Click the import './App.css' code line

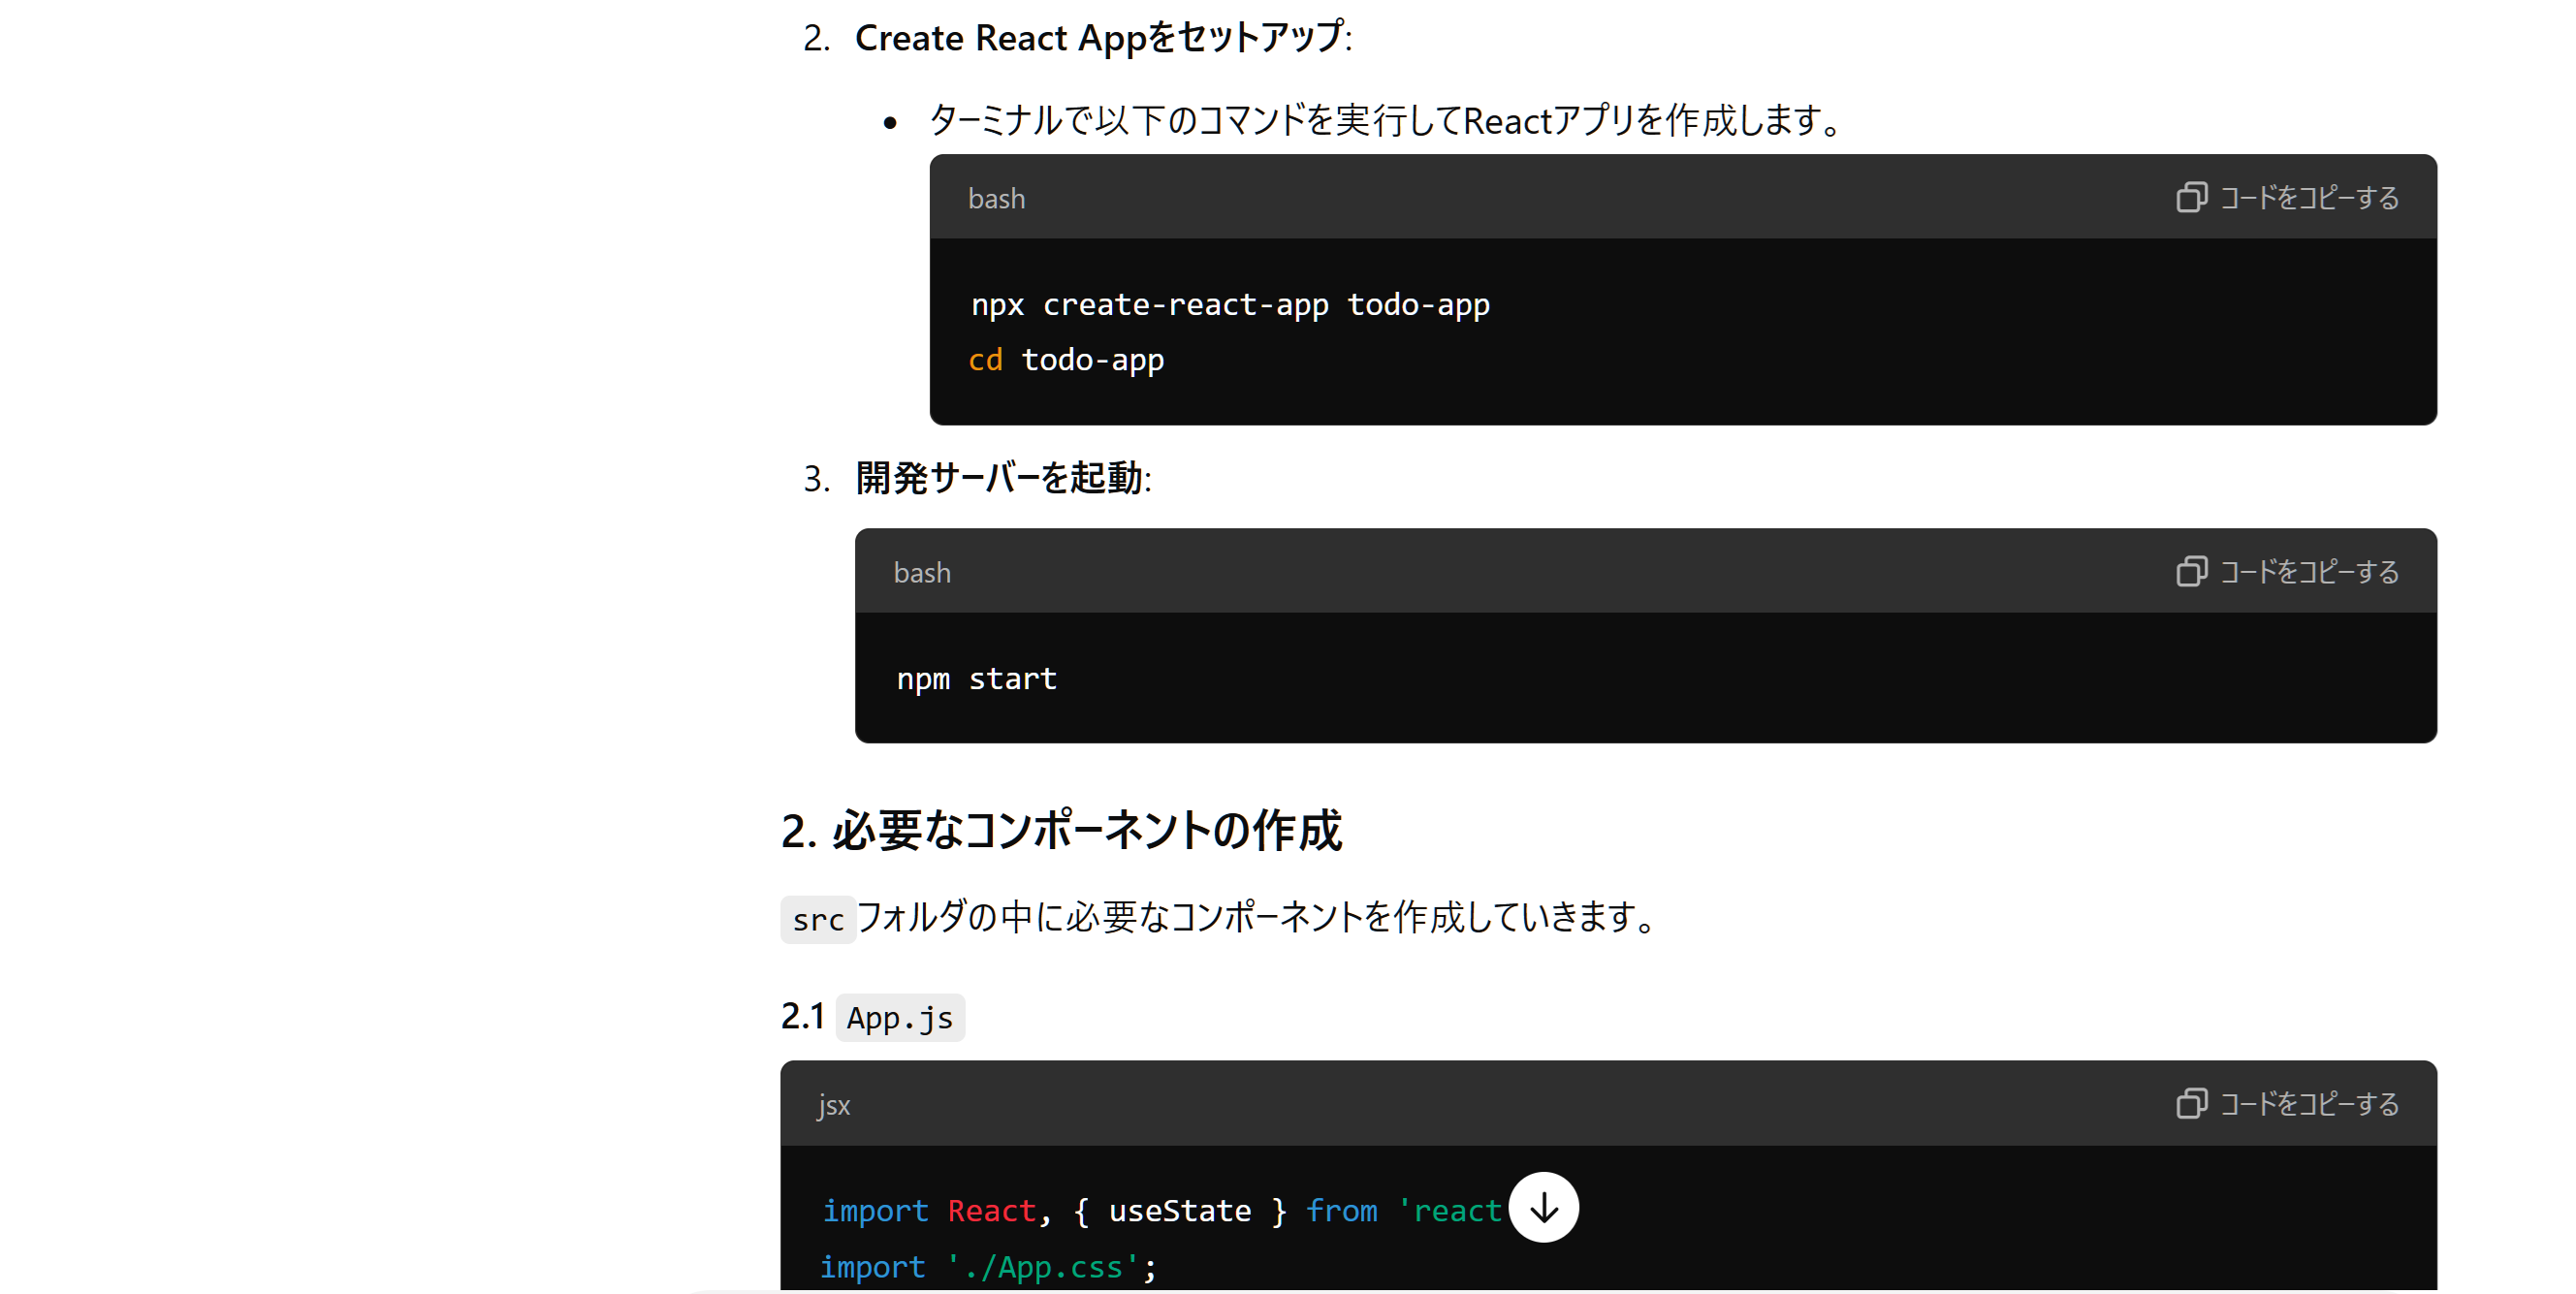[x=987, y=1266]
